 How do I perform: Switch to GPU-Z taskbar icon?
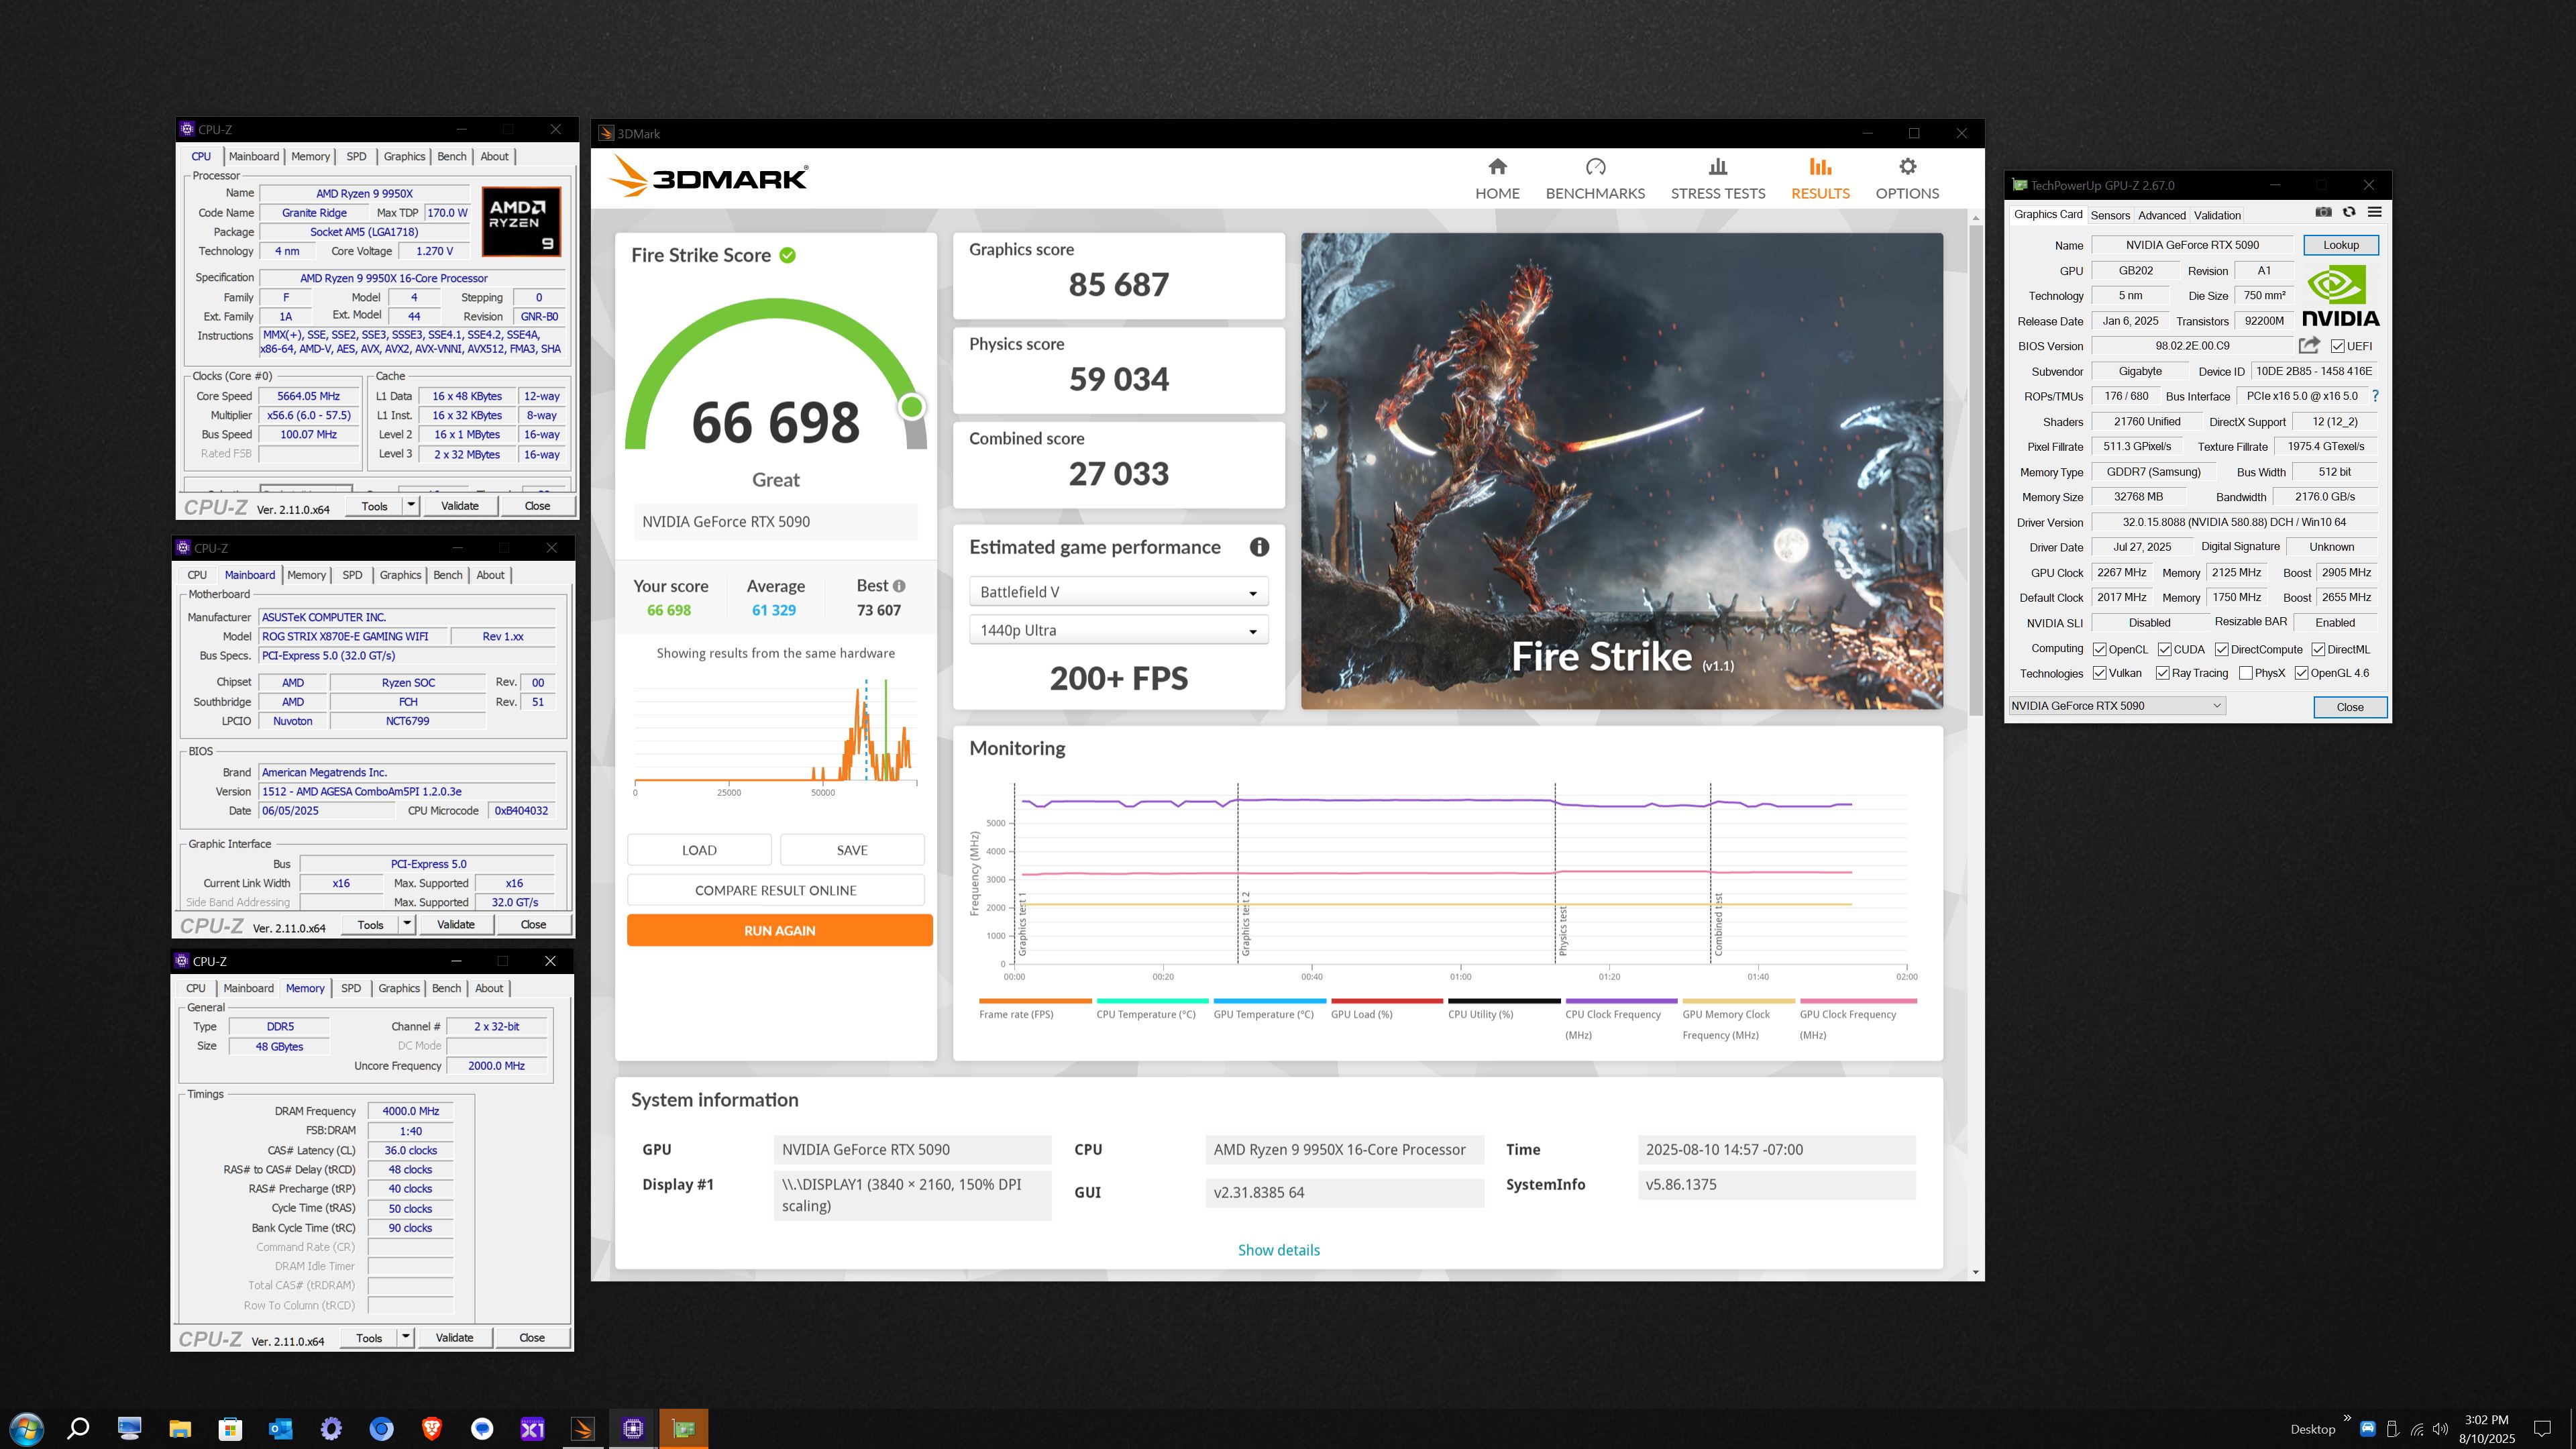click(x=684, y=1429)
